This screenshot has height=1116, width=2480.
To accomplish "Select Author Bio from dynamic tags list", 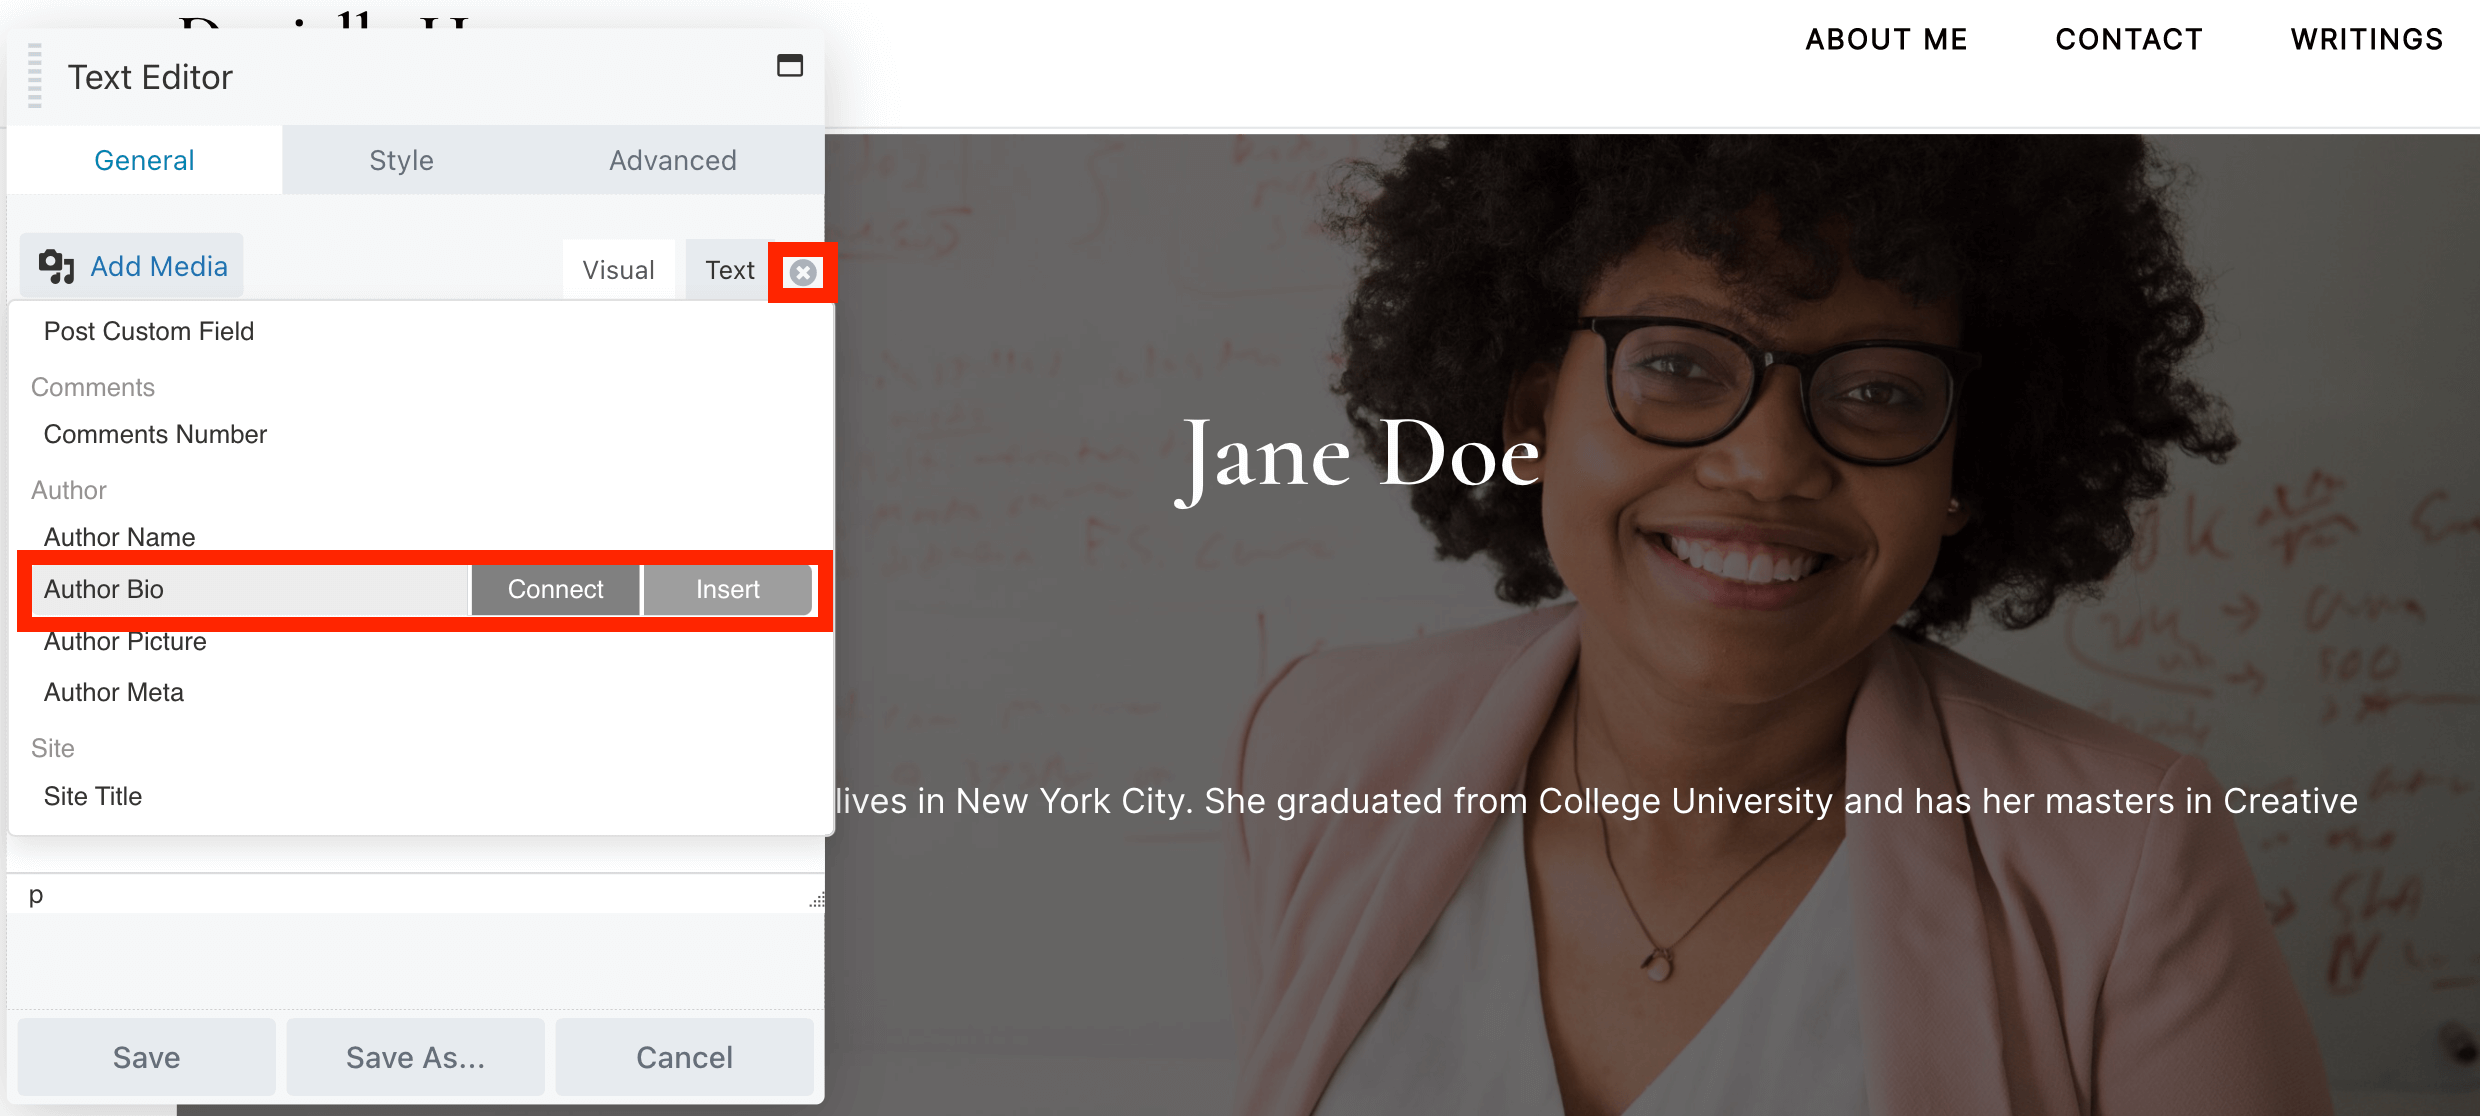I will 244,588.
